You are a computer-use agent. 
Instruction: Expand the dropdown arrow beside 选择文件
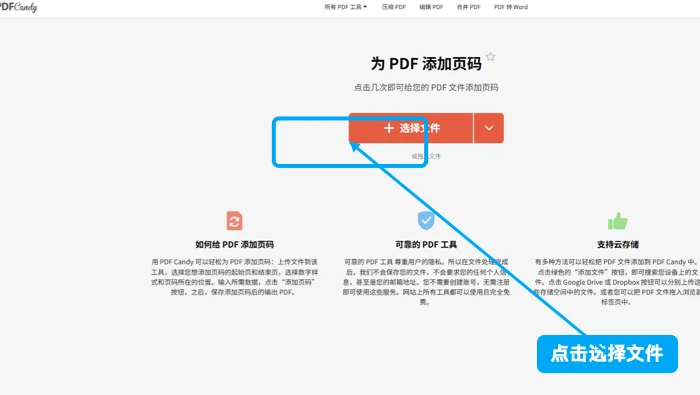(x=489, y=128)
